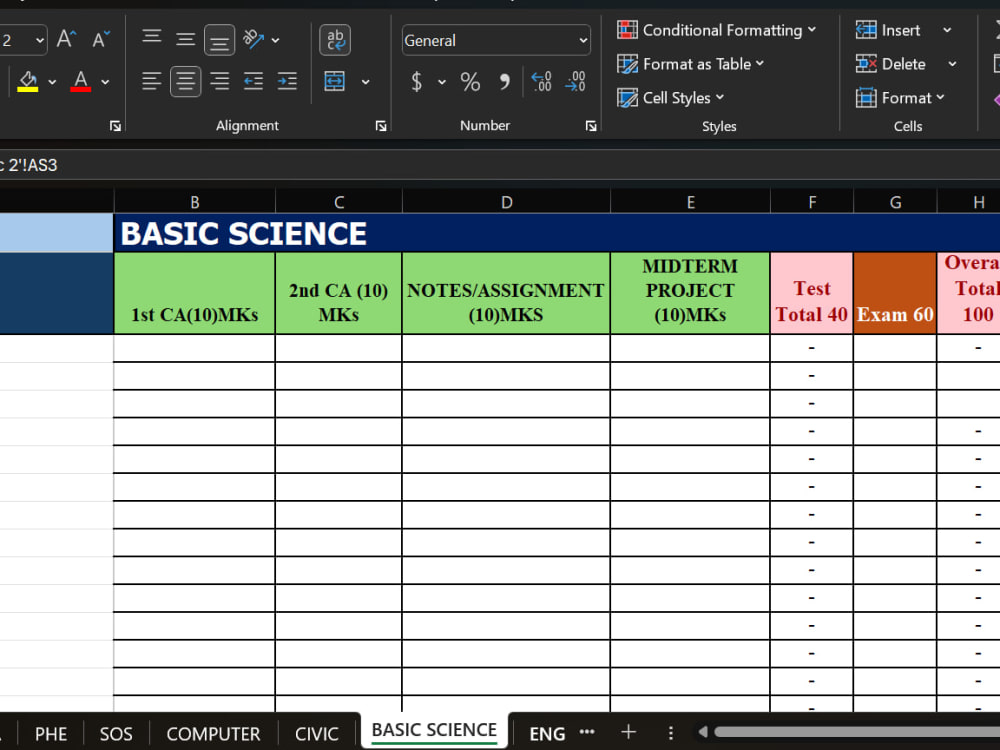Open Font settings dialog launcher
The image size is (1000, 750).
115,126
